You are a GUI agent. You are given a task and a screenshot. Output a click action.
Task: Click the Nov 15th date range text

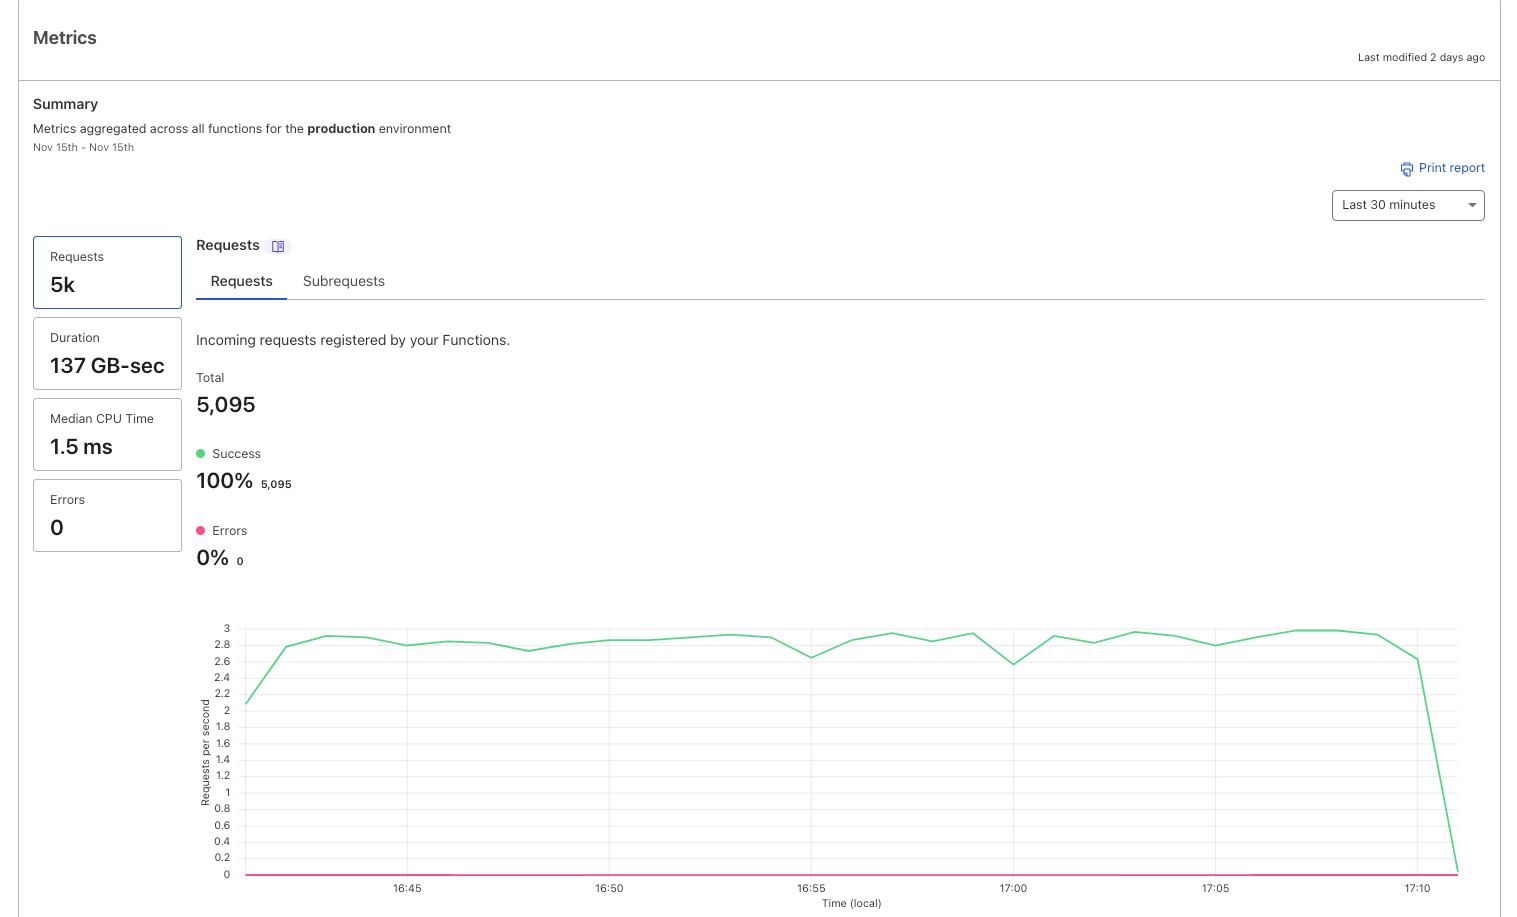pos(83,147)
